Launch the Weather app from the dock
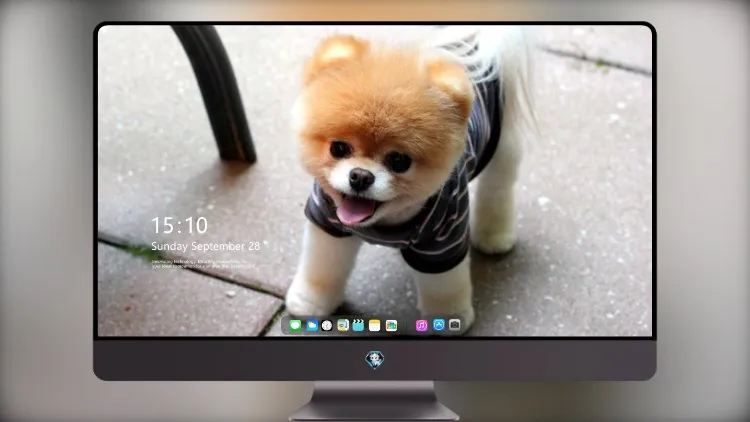Image resolution: width=750 pixels, height=422 pixels. point(311,325)
